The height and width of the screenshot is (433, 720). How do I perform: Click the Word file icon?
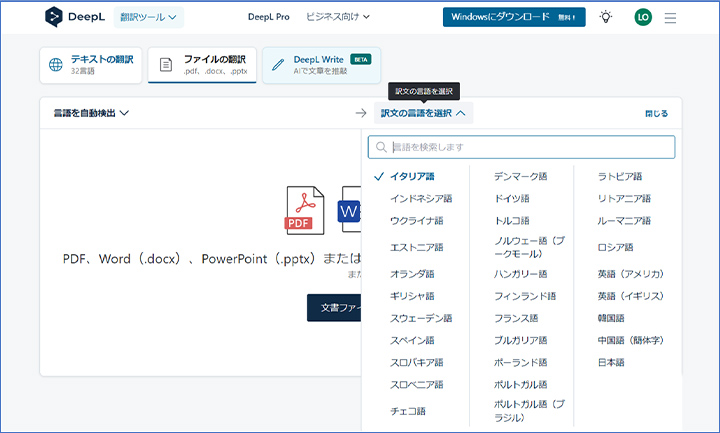(349, 210)
